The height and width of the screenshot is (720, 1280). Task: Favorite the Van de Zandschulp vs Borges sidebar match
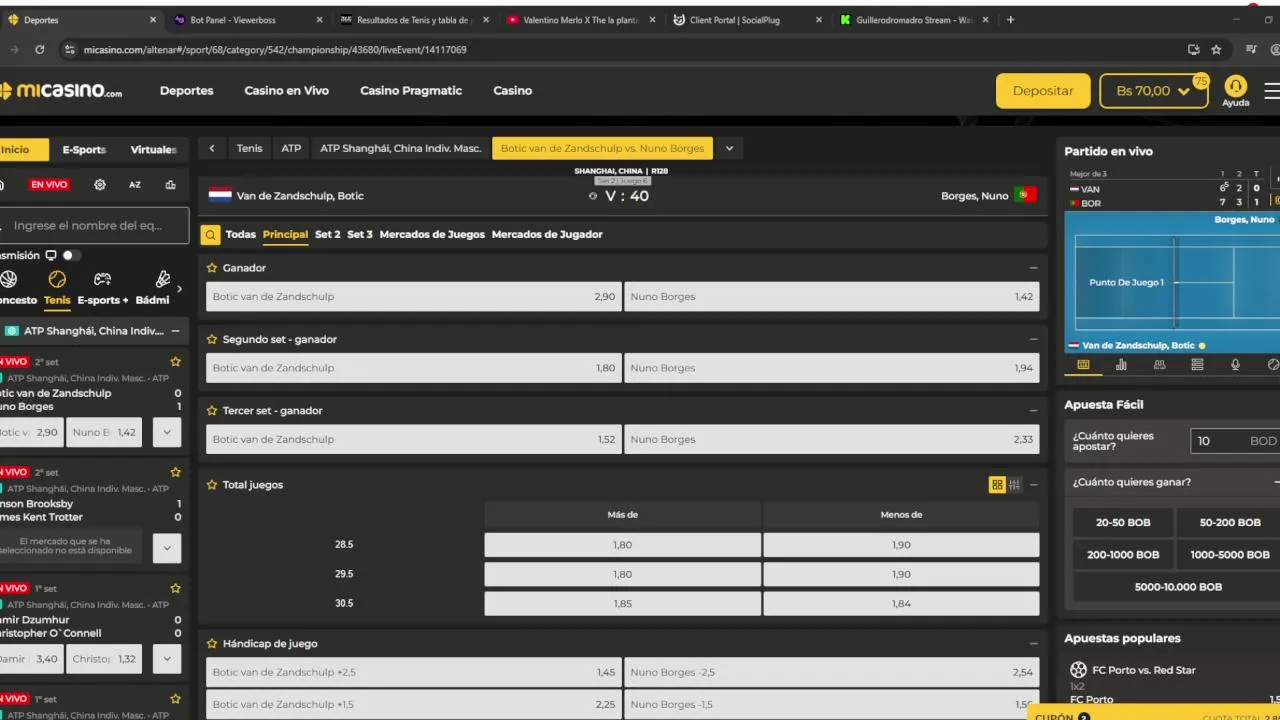coord(175,362)
